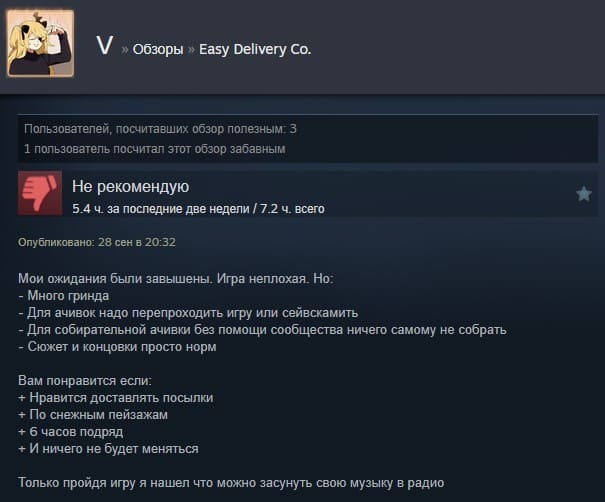Screen dimensions: 605x502
Task: Click the star award icon
Action: (584, 194)
